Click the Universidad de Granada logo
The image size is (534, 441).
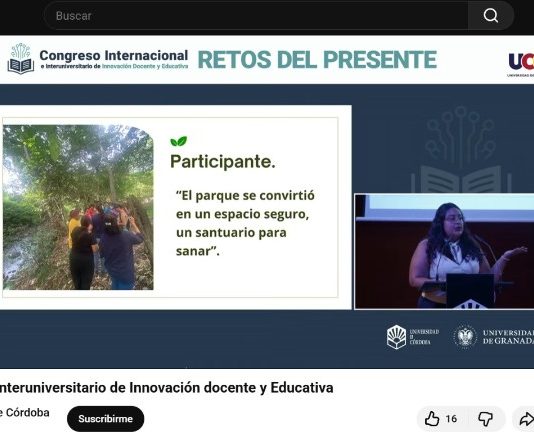(494, 337)
